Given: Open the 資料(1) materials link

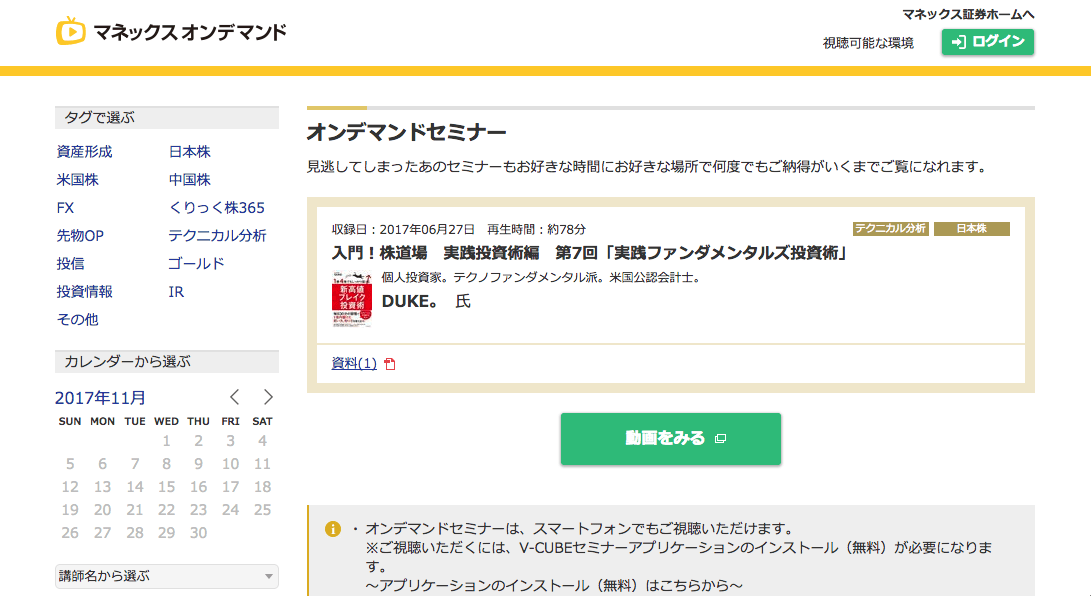Looking at the screenshot, I should click(x=354, y=363).
